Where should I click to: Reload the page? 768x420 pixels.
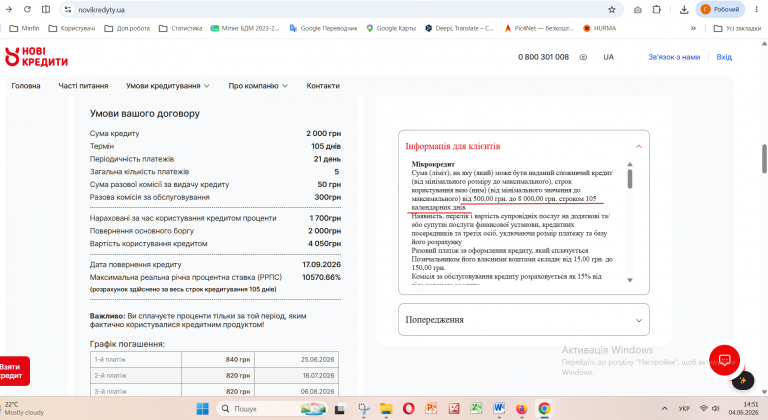pos(27,9)
